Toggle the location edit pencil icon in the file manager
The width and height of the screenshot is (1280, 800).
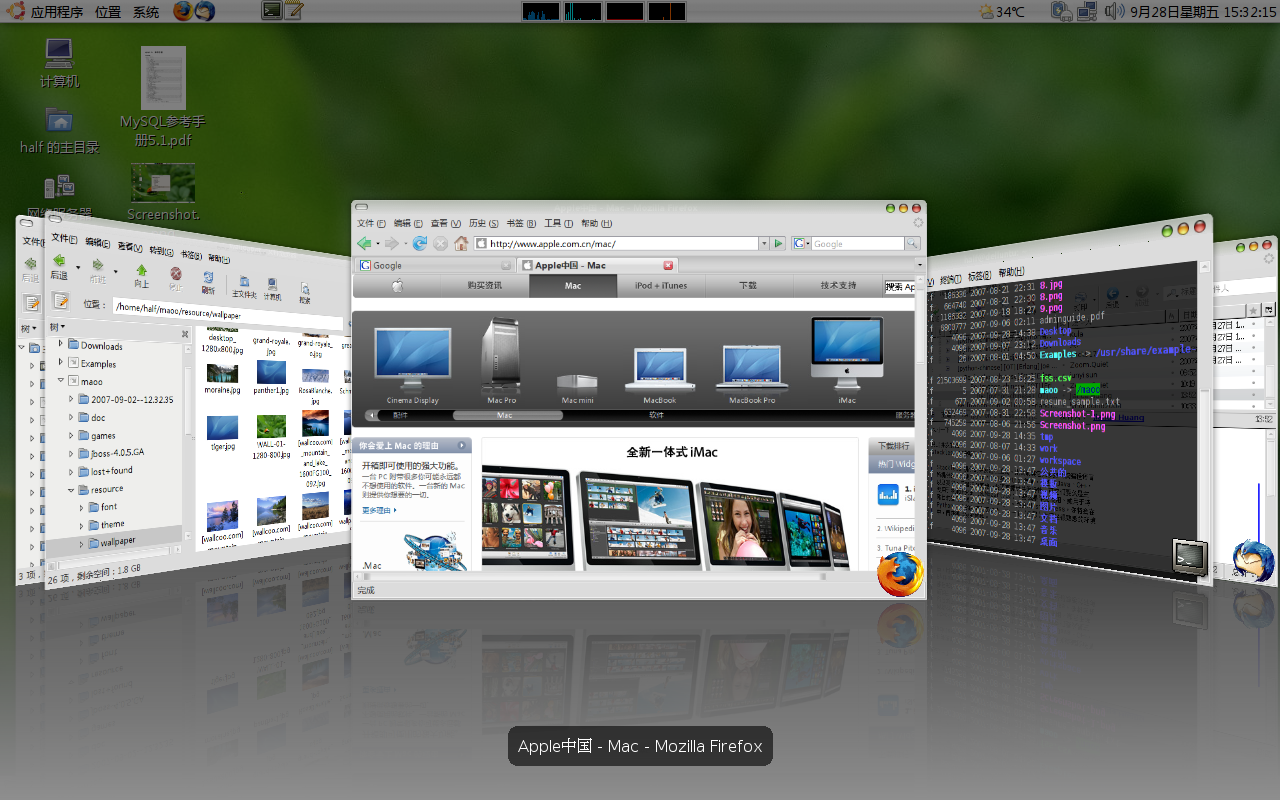[x=61, y=300]
